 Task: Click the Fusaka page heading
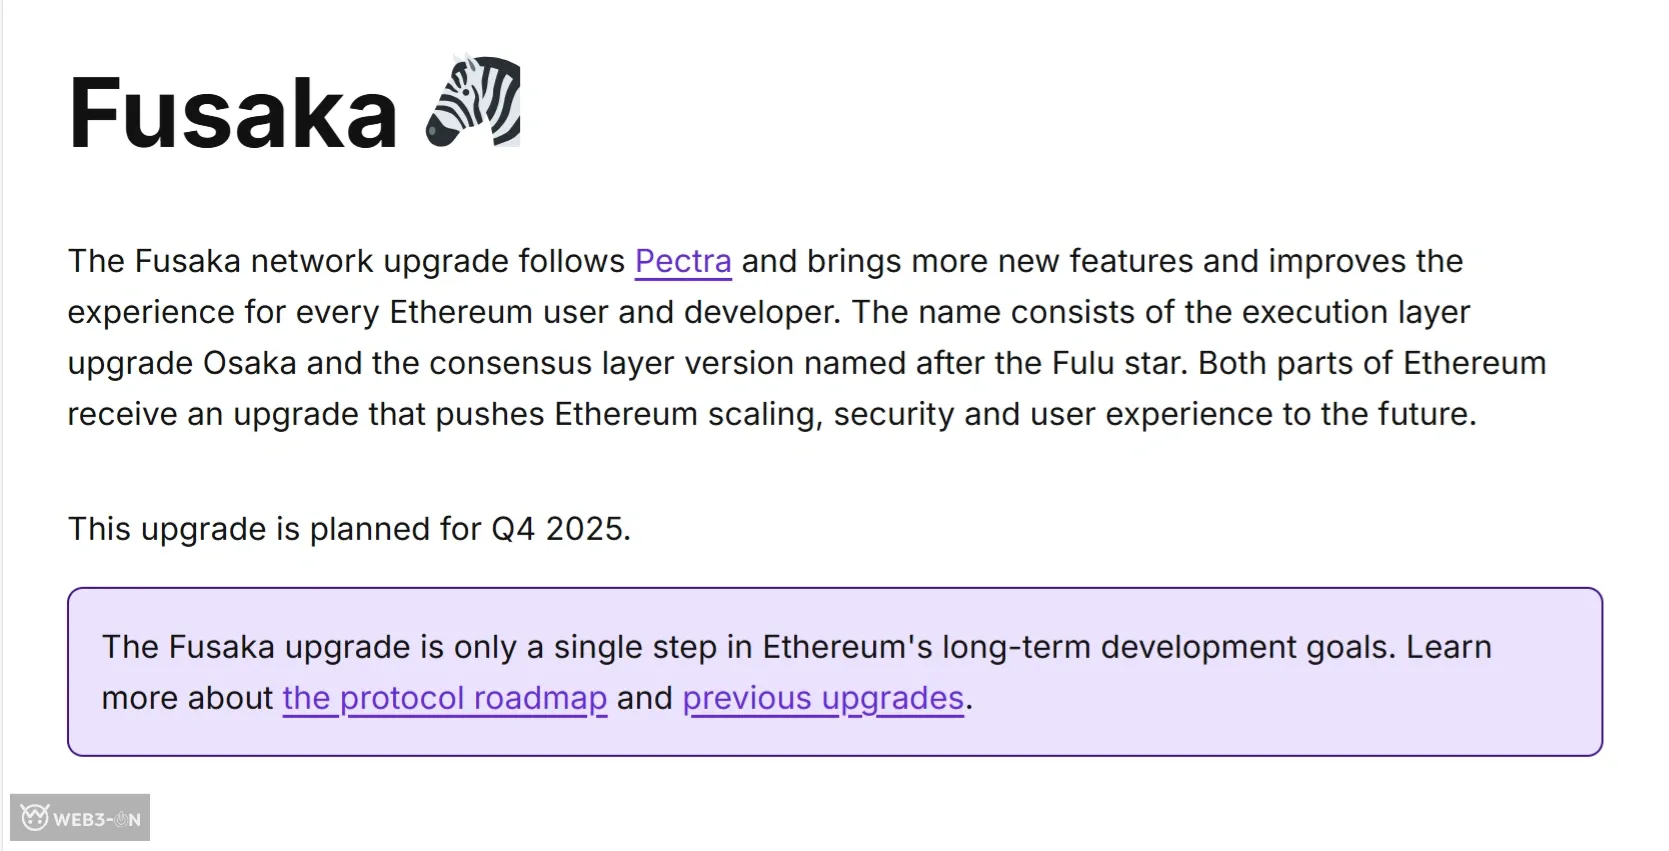click(x=233, y=113)
